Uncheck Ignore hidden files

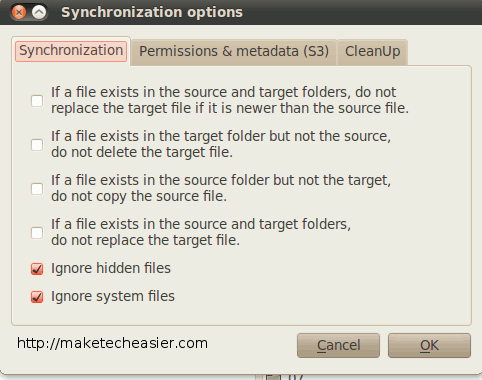pyautogui.click(x=37, y=269)
